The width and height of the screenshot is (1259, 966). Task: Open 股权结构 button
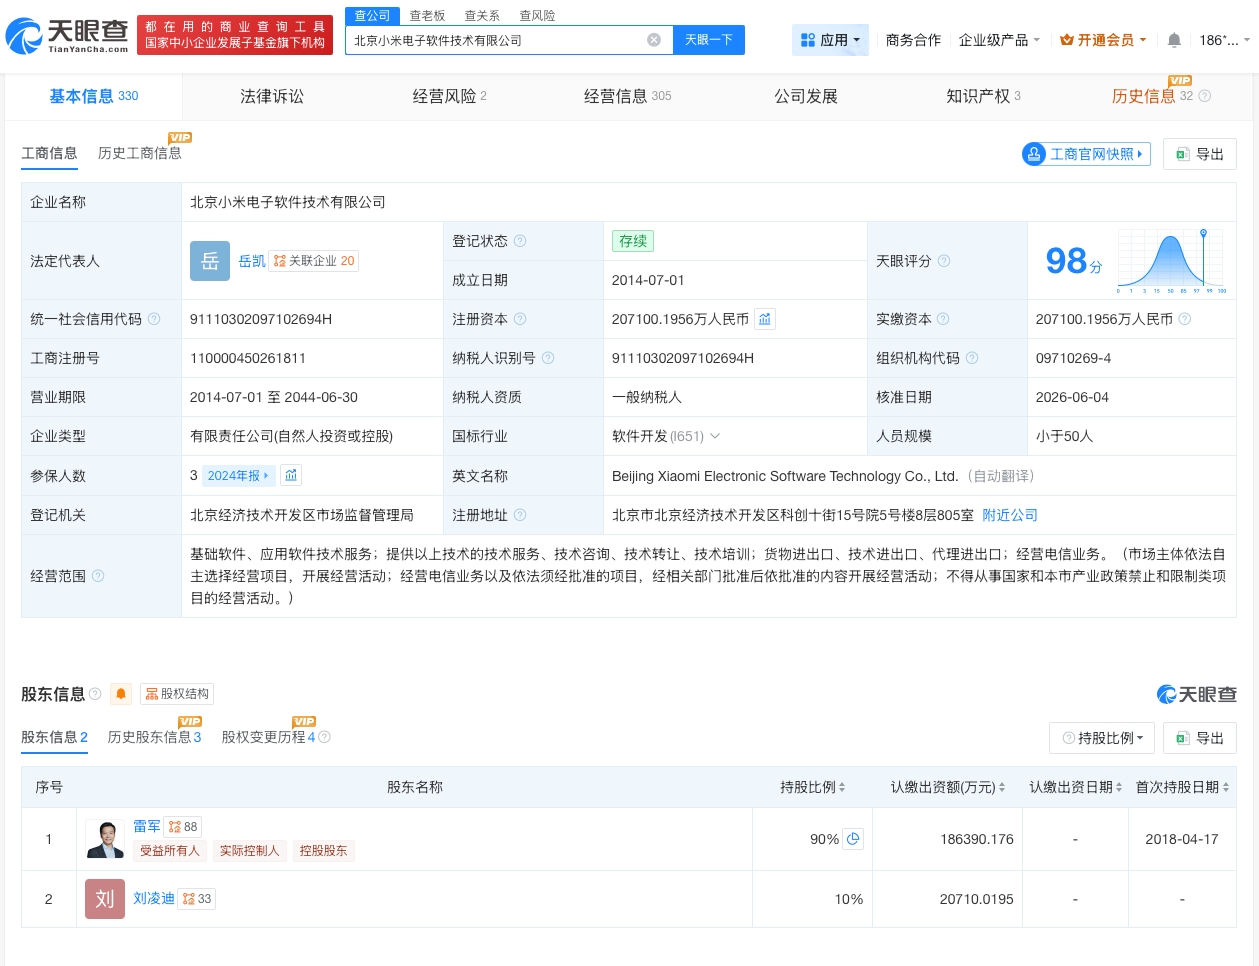[177, 694]
